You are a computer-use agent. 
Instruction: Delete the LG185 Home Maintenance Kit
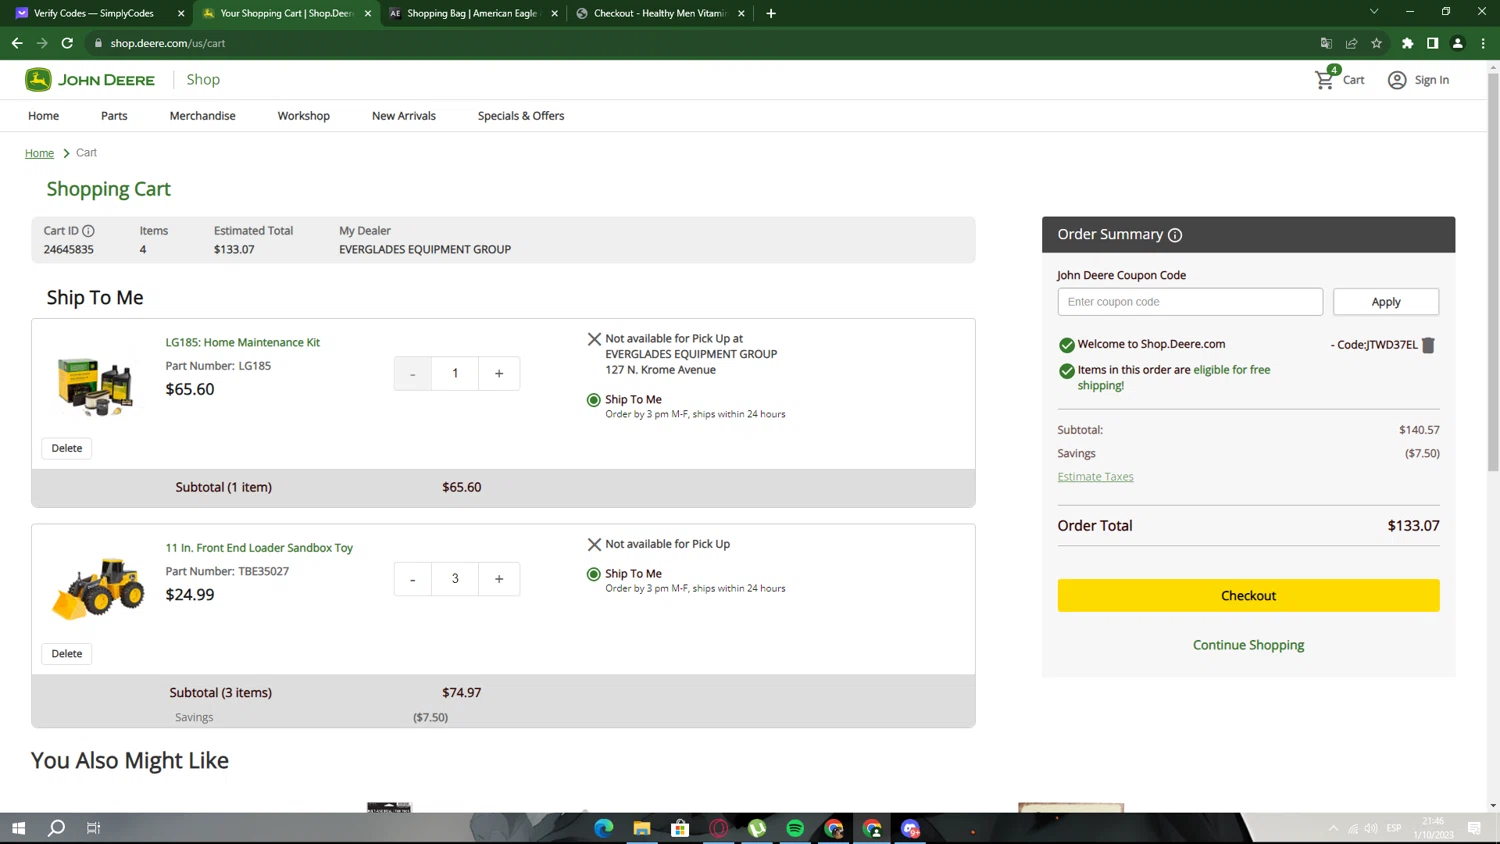(67, 448)
